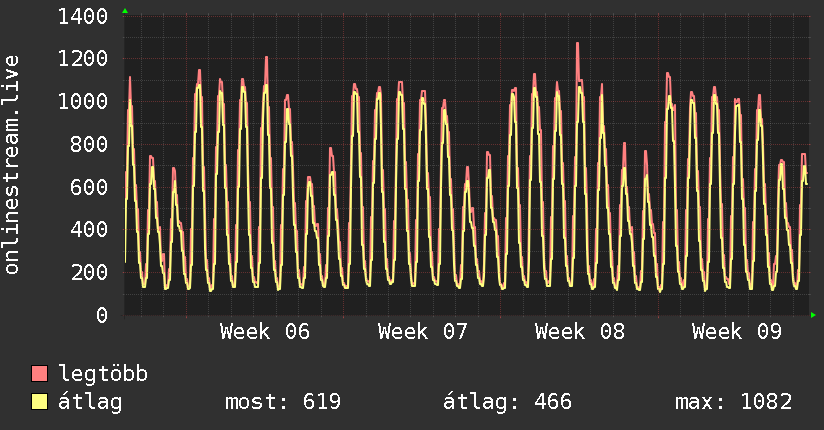Select the 'max: 1082' statistic
The height and width of the screenshot is (430, 824).
734,402
